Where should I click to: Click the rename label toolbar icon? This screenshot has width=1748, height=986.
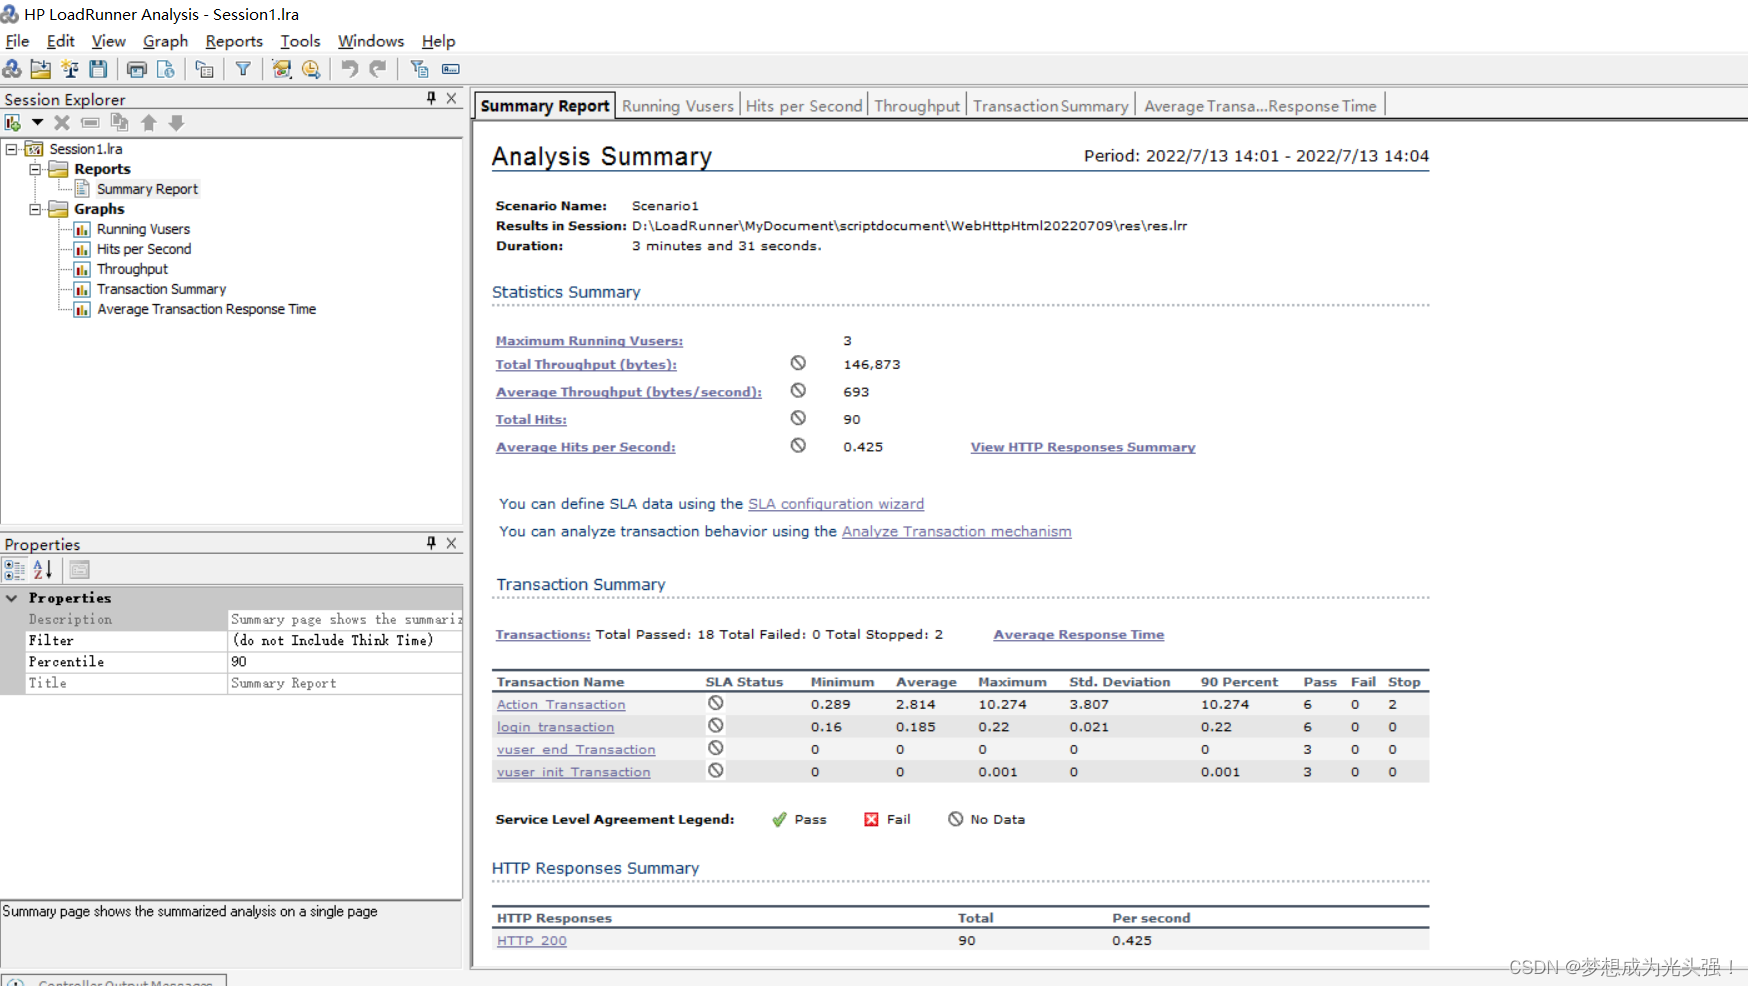coord(451,69)
